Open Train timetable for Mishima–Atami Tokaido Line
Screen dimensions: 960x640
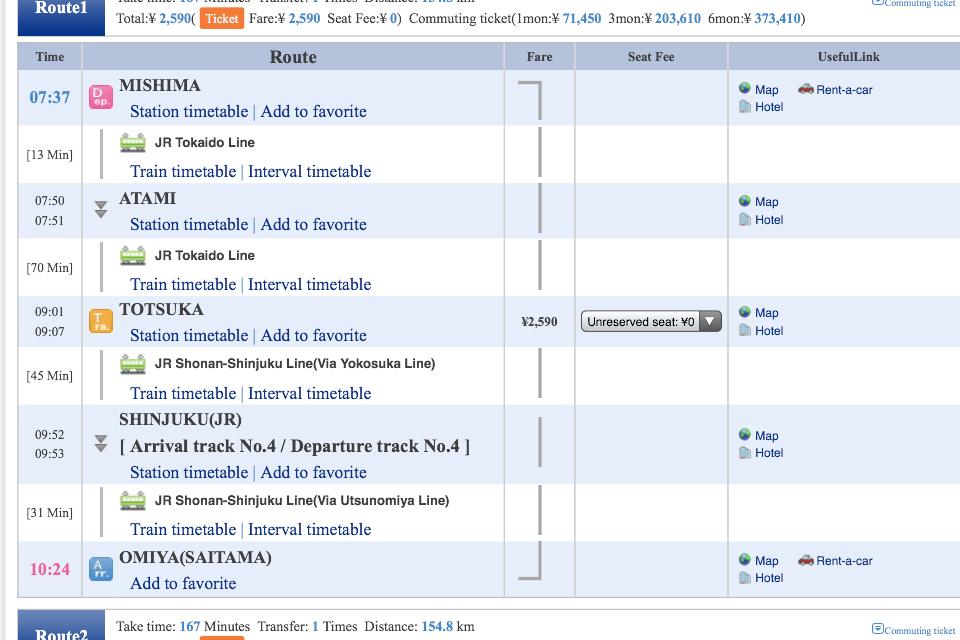click(182, 171)
